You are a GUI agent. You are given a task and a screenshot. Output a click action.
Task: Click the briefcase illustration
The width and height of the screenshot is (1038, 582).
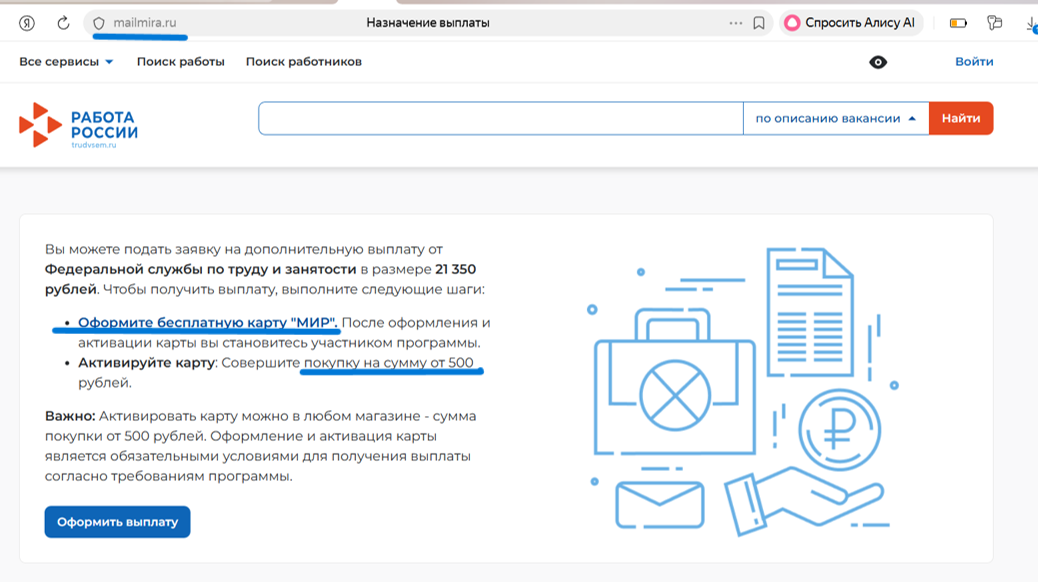click(x=675, y=383)
